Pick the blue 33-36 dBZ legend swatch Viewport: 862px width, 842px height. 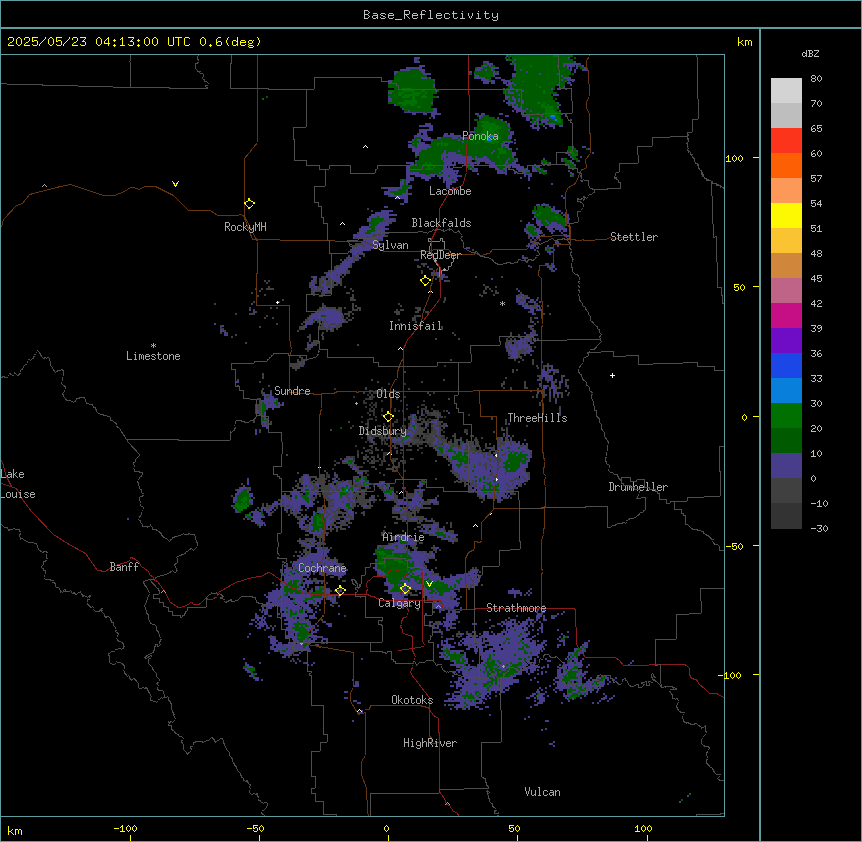coord(786,365)
